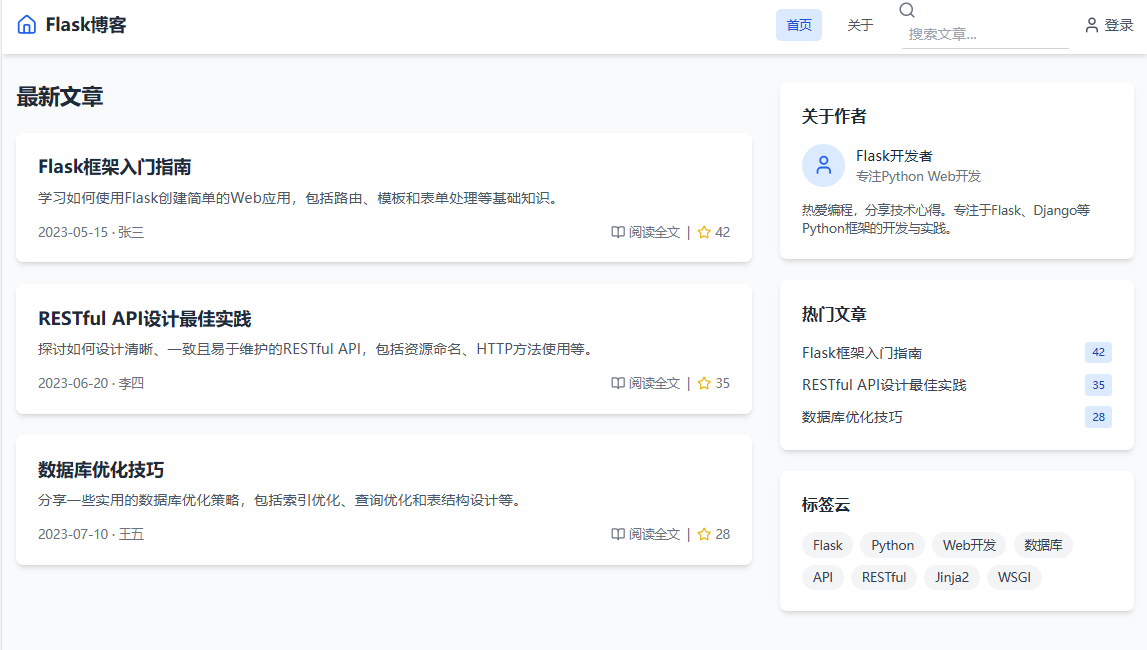Click the home icon beside Flask博客
The width and height of the screenshot is (1147, 650).
point(26,25)
